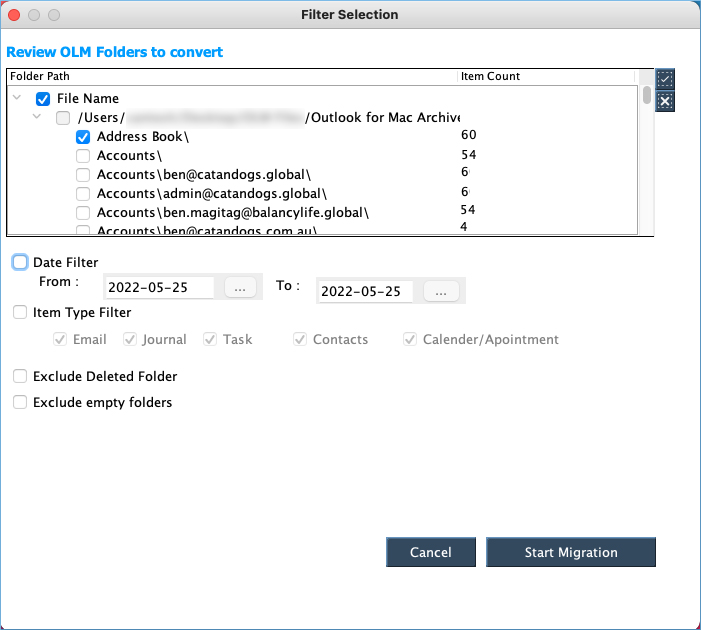Enable the Date Filter checkbox
This screenshot has height=630, width=701.
click(21, 262)
